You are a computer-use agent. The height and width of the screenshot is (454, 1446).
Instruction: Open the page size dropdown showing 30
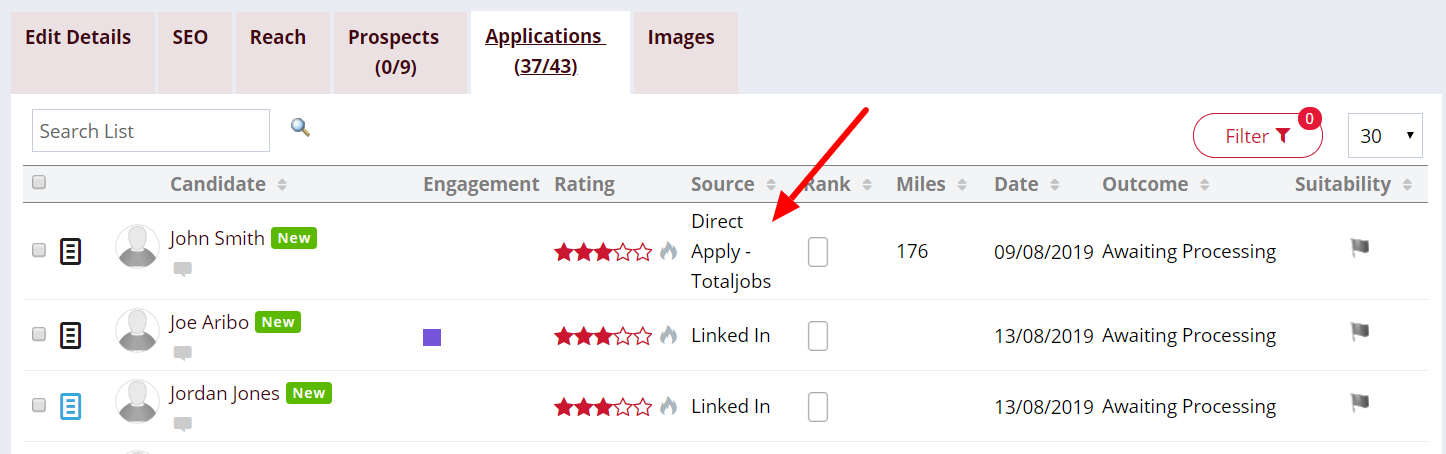click(x=1385, y=135)
